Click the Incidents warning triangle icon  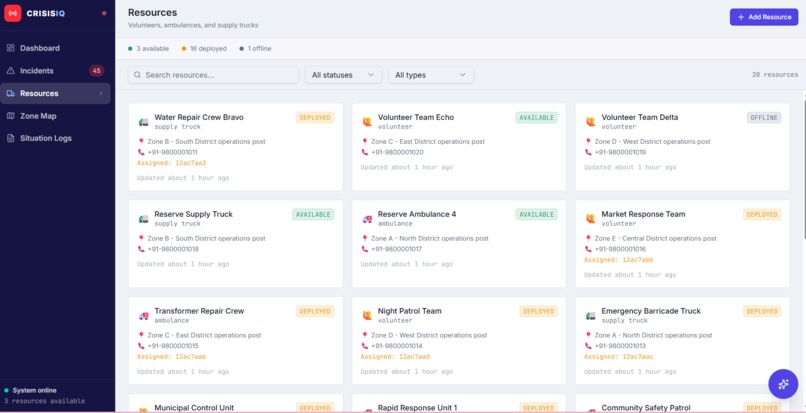[10, 70]
